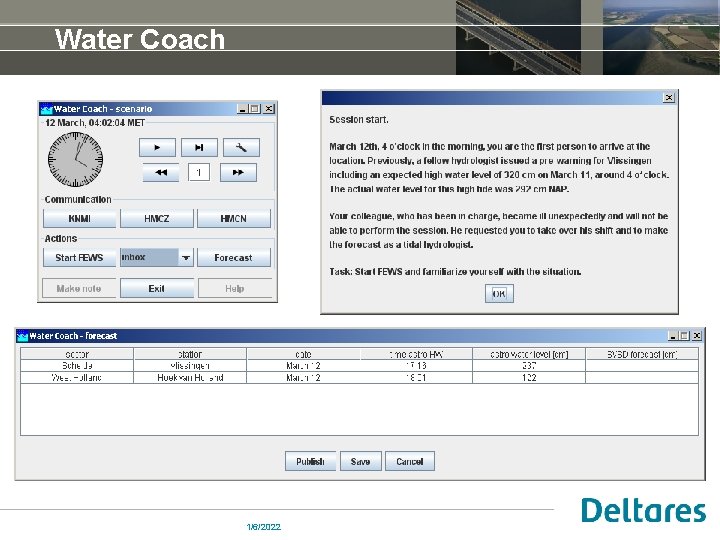Speed up using the fast-forward button
Viewport: 720px width, 540px height.
coord(238,173)
